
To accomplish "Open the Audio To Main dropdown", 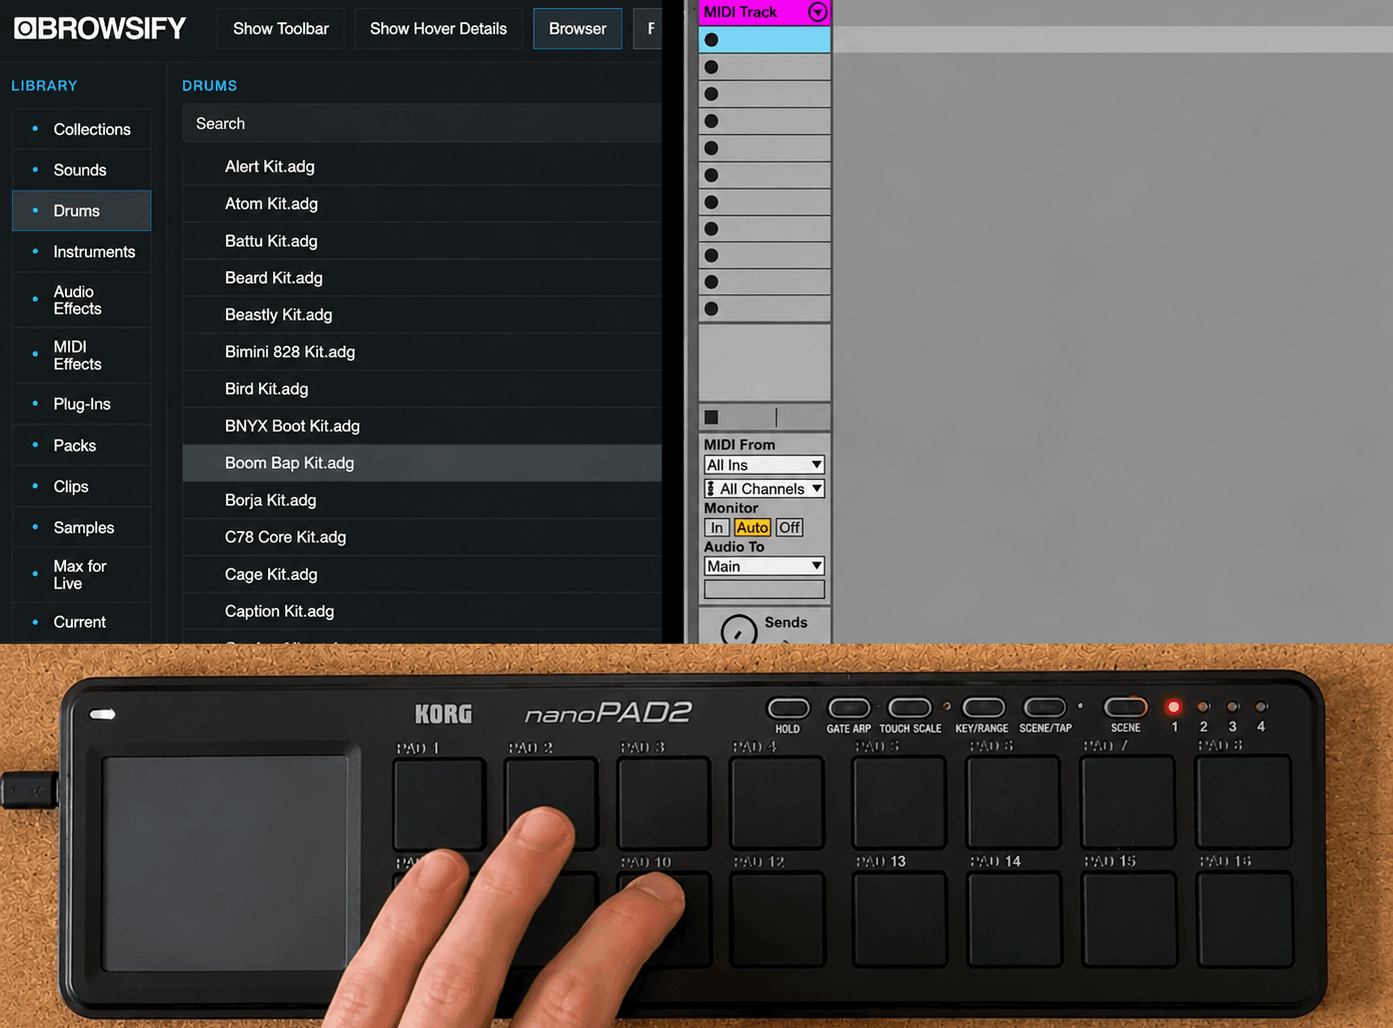I will [x=764, y=566].
